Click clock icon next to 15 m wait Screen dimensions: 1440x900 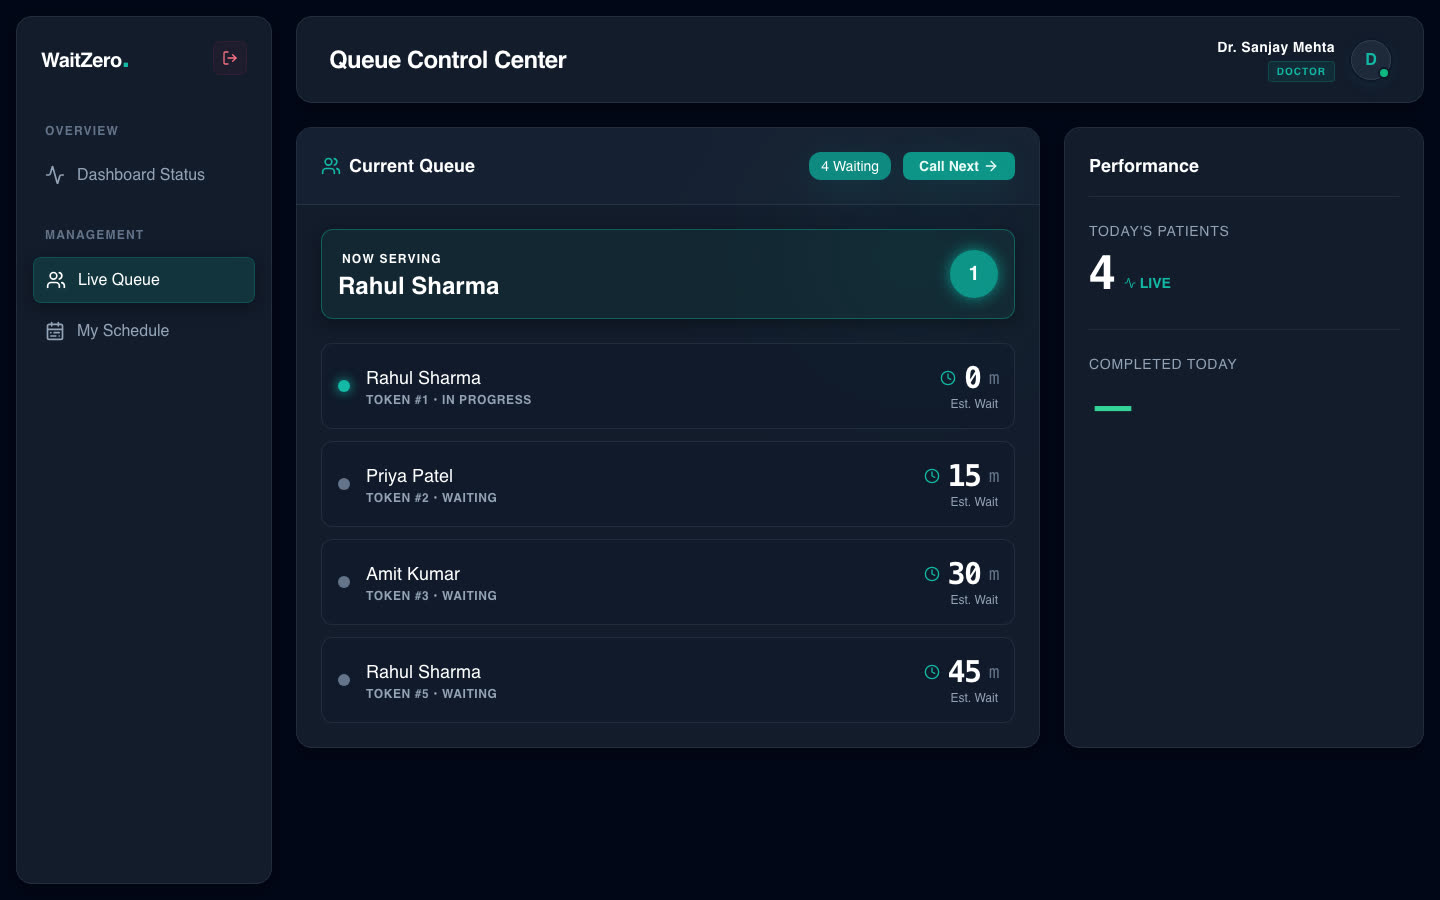pos(932,476)
